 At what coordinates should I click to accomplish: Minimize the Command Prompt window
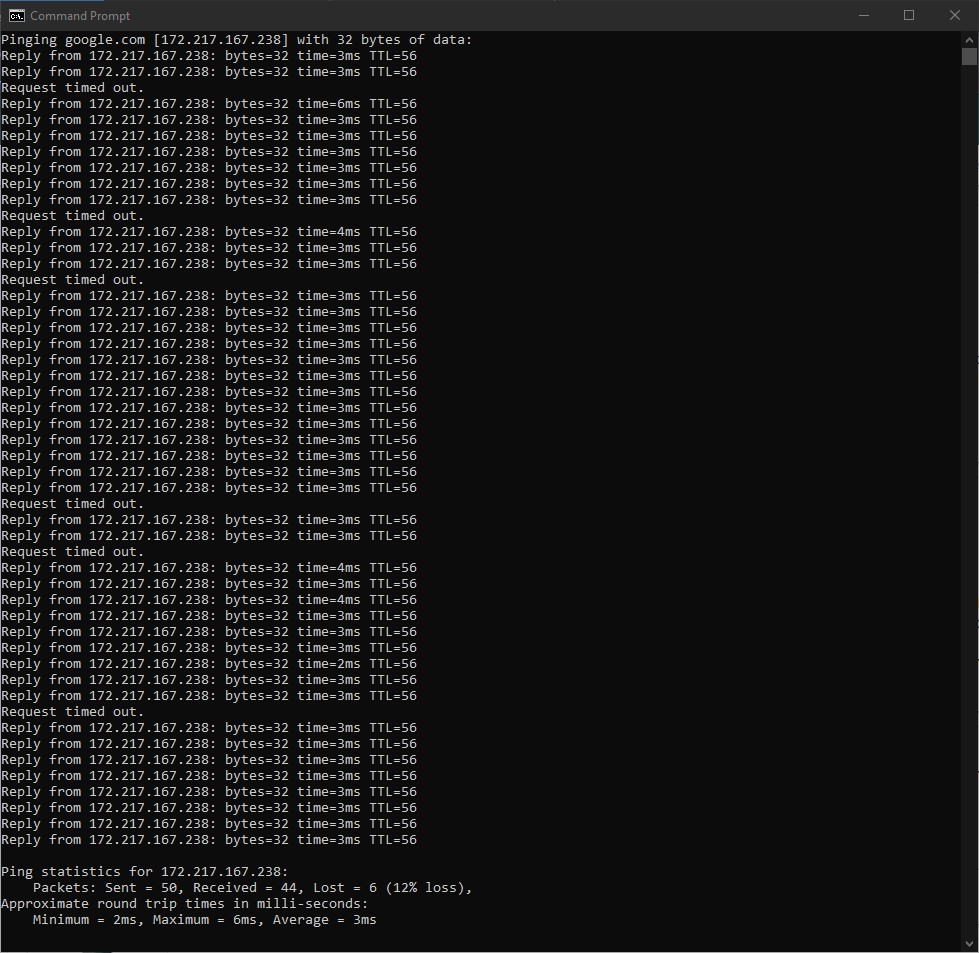point(862,15)
